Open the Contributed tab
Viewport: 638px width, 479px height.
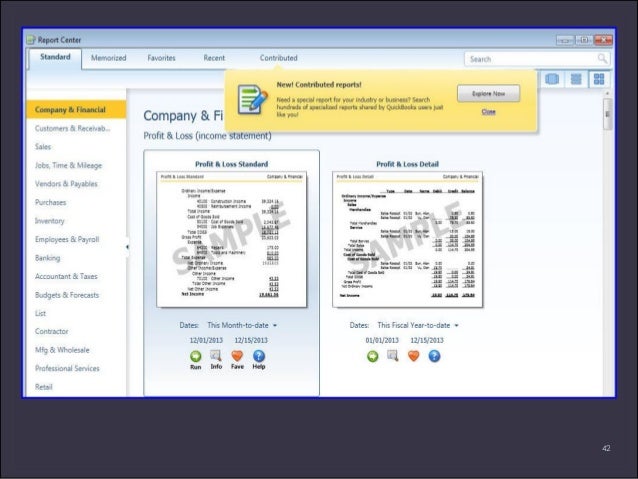click(x=279, y=58)
